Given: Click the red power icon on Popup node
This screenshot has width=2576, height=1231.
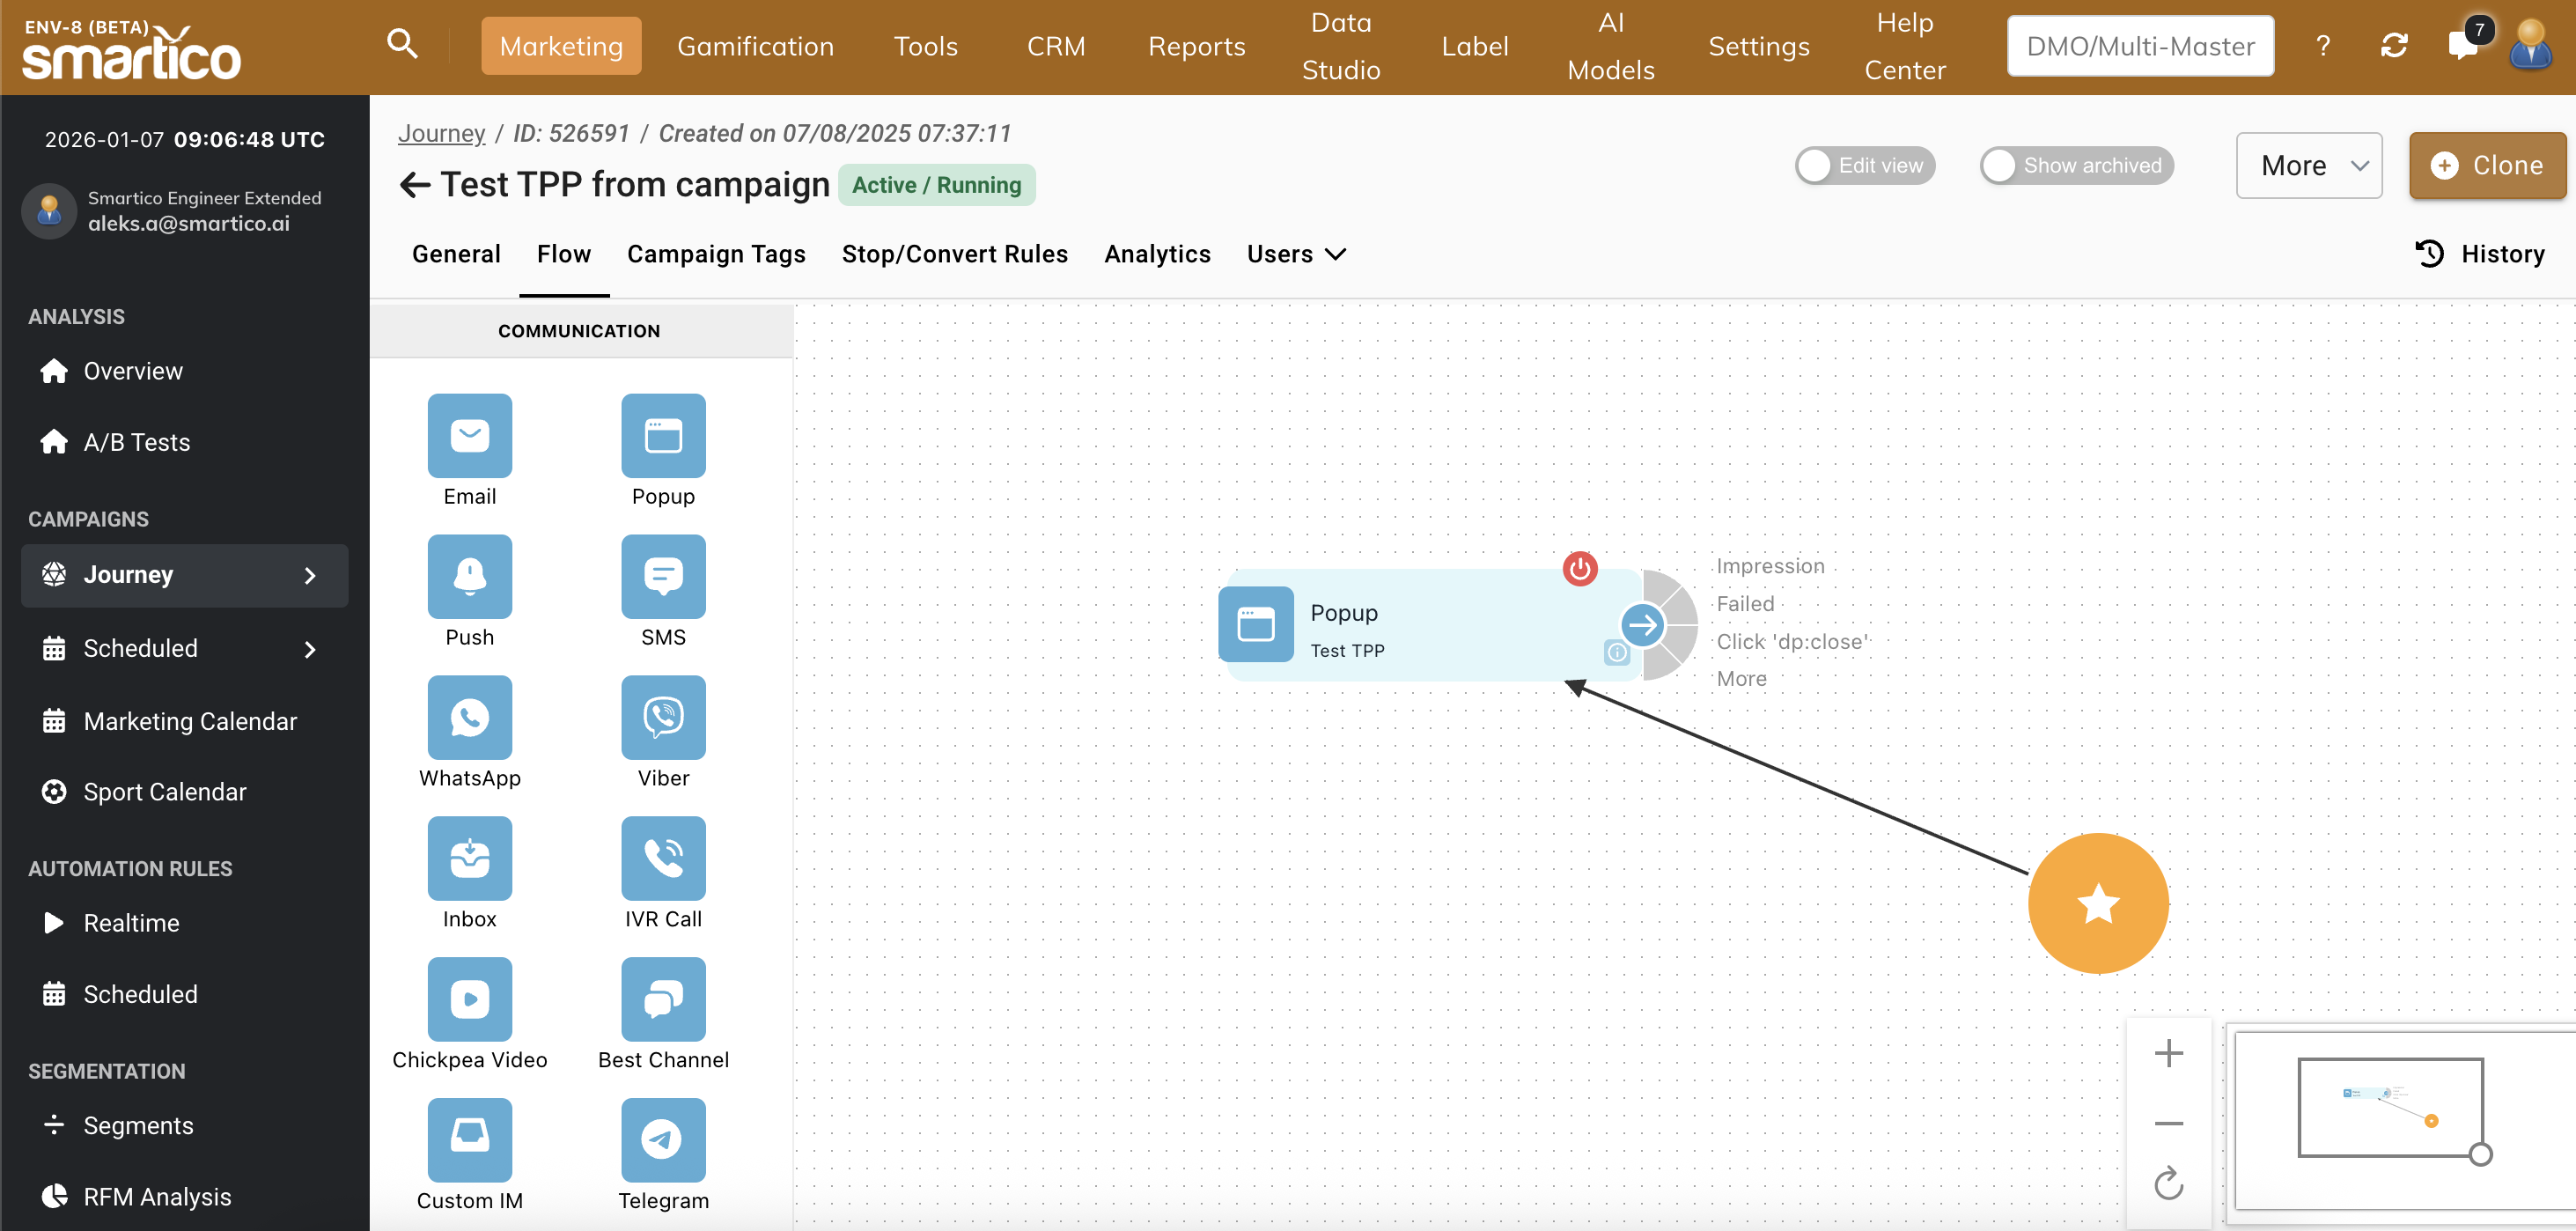Looking at the screenshot, I should [x=1579, y=569].
